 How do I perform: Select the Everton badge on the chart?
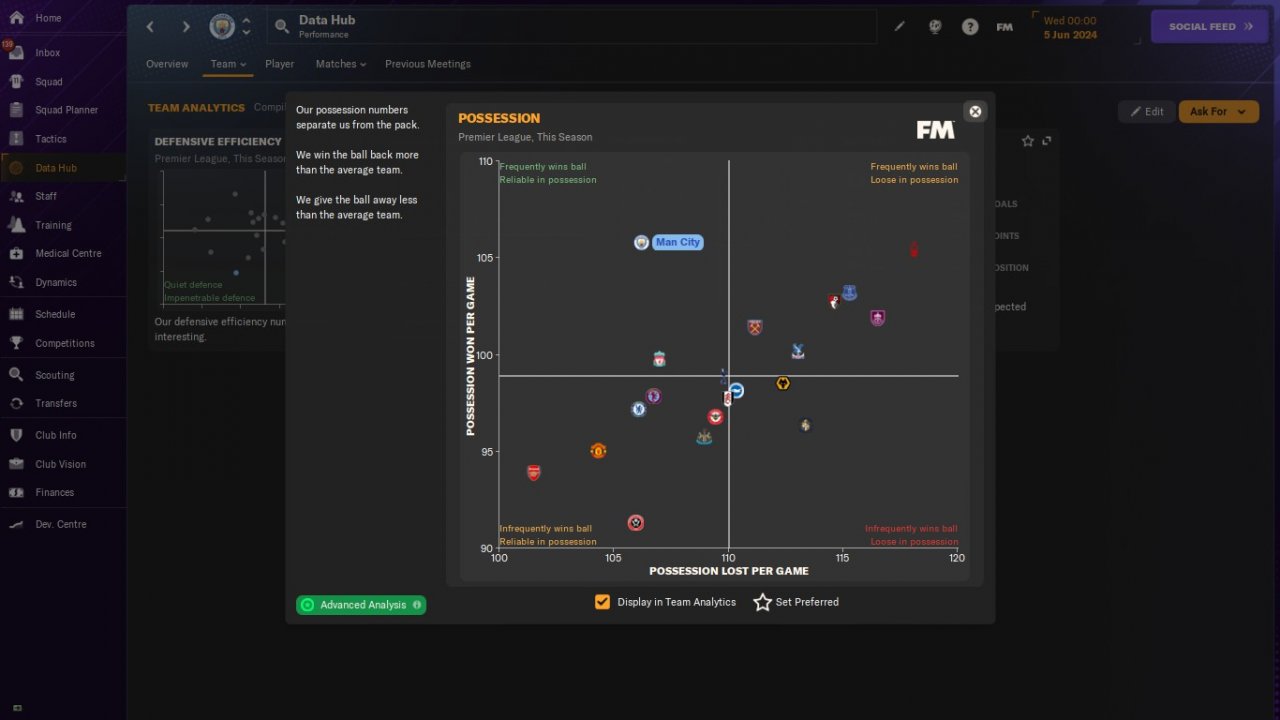pyautogui.click(x=849, y=293)
